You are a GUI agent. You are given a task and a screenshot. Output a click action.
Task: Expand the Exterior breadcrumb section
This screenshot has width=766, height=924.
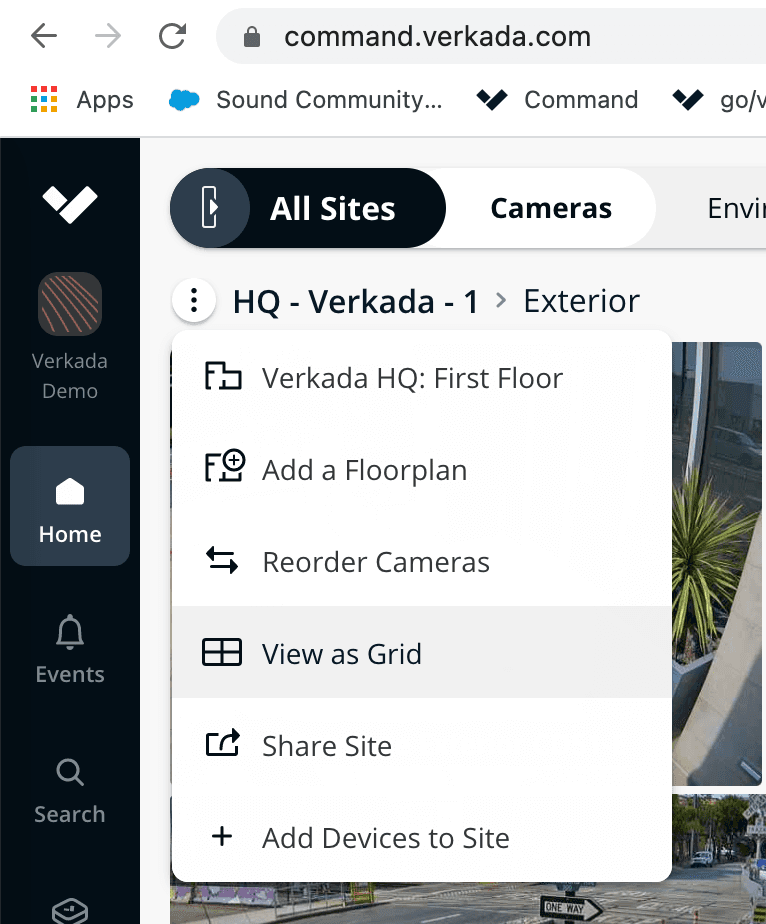(x=581, y=300)
